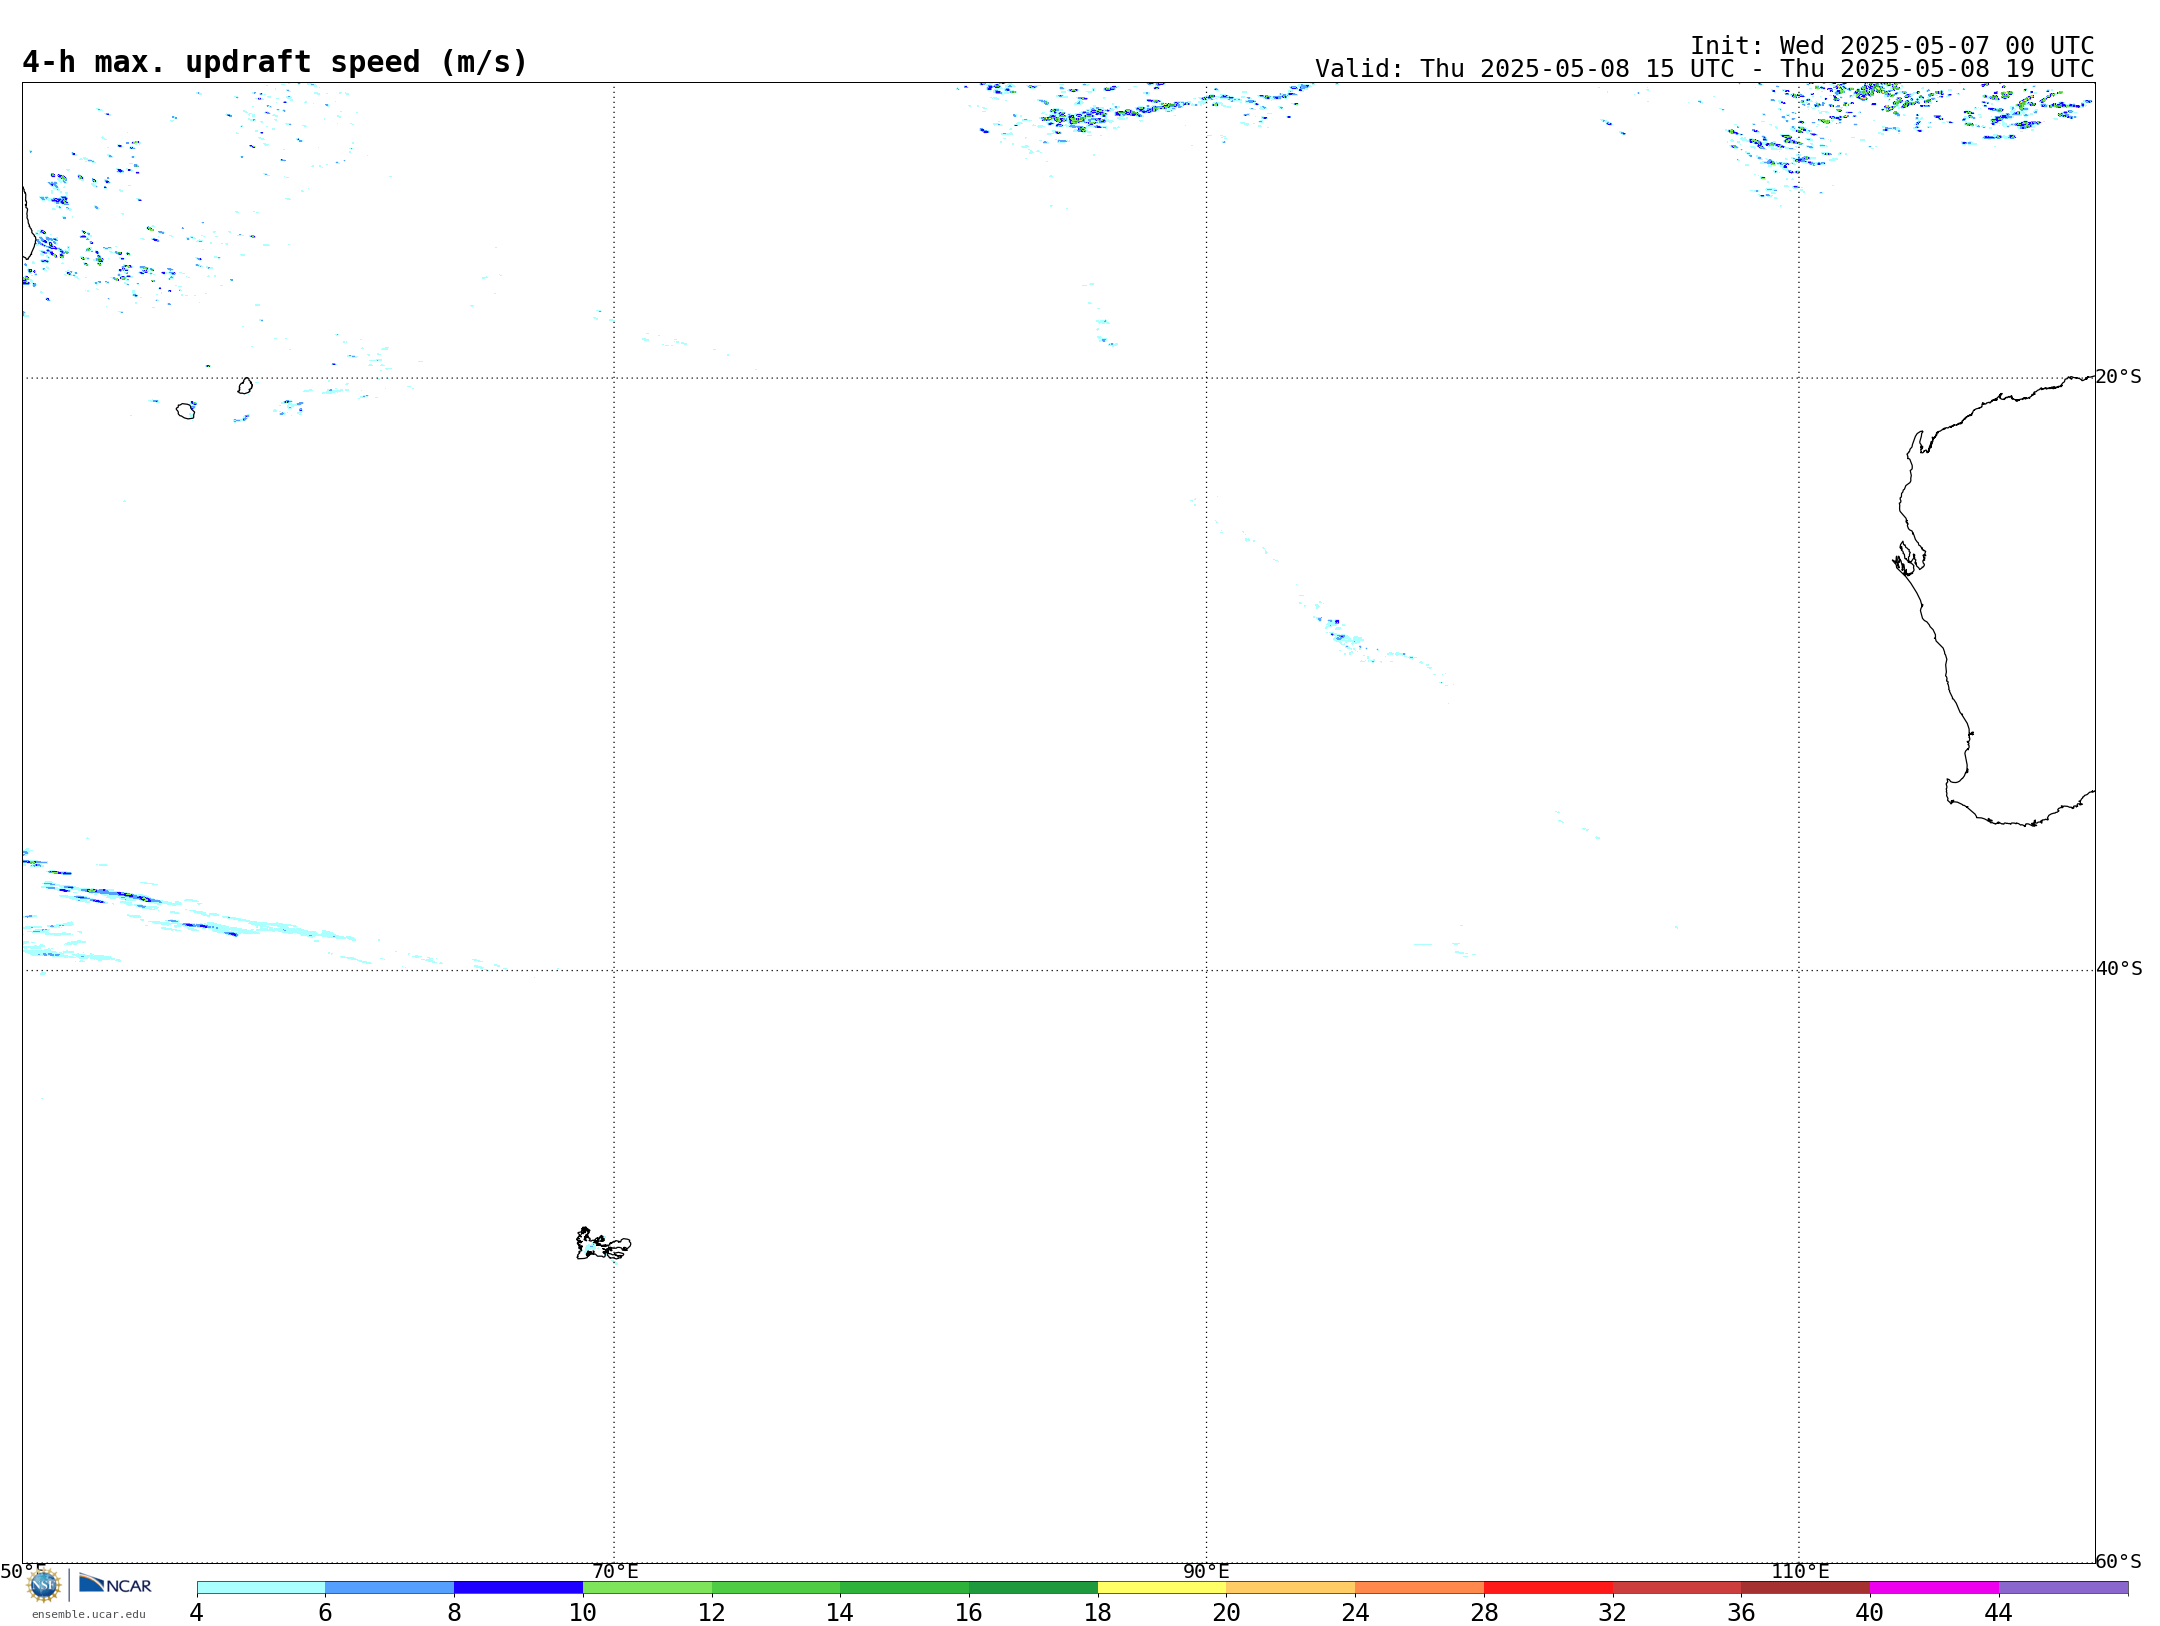This screenshot has height=1626, width=2160.
Task: Click the 'Valid: Thu 2025-05-08 15 UTC' line
Action: click(x=1704, y=69)
